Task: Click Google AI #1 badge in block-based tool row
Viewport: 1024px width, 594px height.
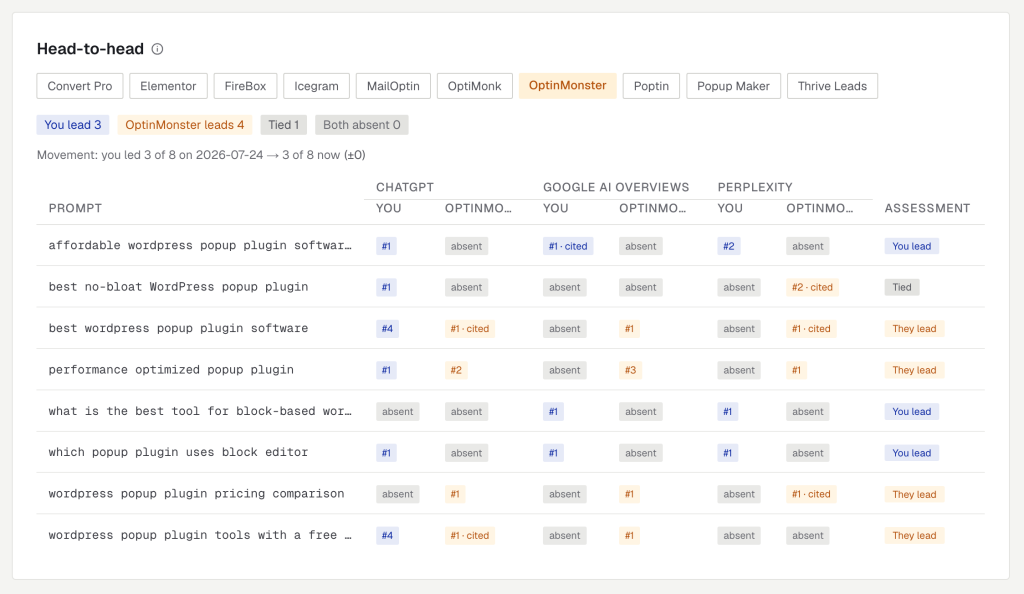Action: (553, 412)
